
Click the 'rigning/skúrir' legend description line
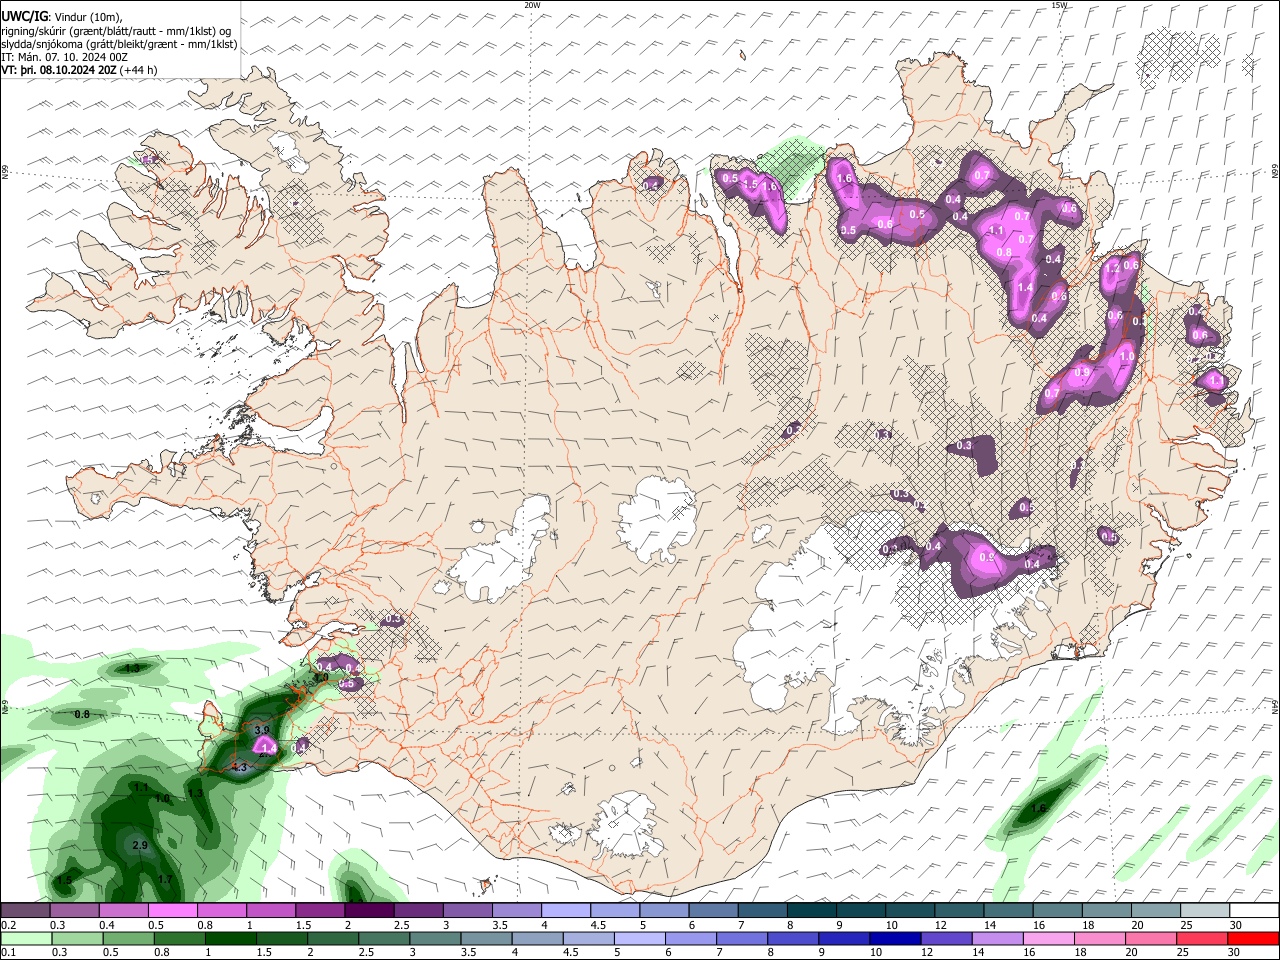[x=116, y=31]
